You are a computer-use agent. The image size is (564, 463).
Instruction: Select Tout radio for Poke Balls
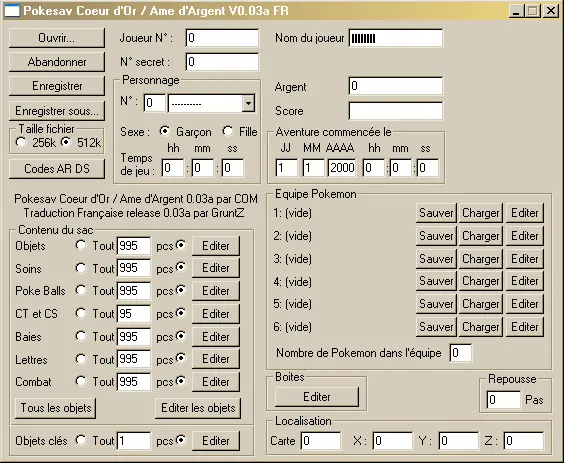tap(81, 290)
